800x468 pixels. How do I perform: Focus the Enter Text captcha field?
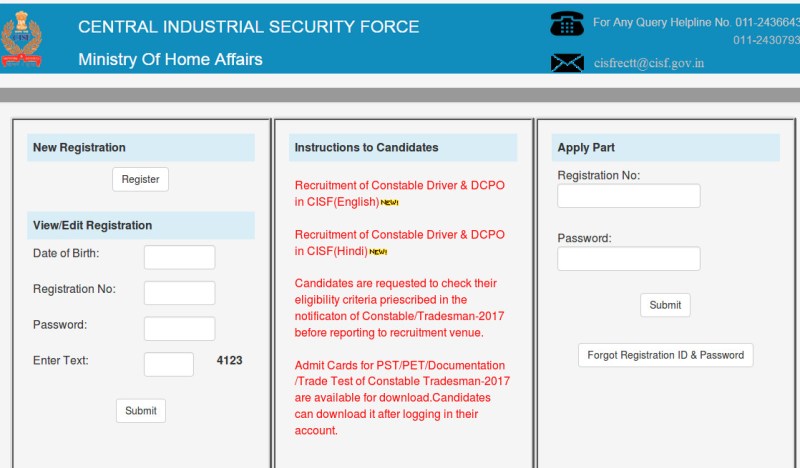tap(168, 364)
